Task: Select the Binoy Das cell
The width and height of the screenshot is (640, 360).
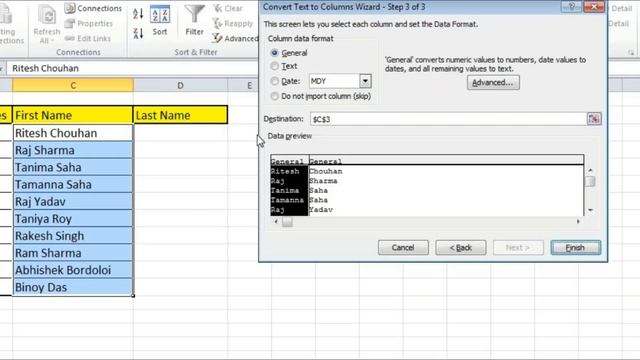Action: click(x=73, y=287)
